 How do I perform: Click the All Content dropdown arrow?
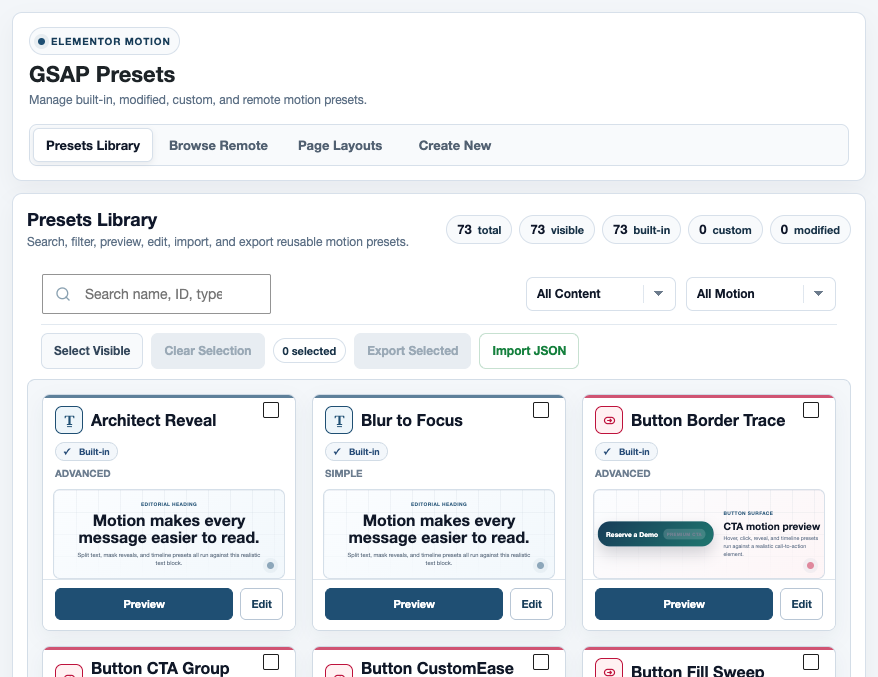658,293
